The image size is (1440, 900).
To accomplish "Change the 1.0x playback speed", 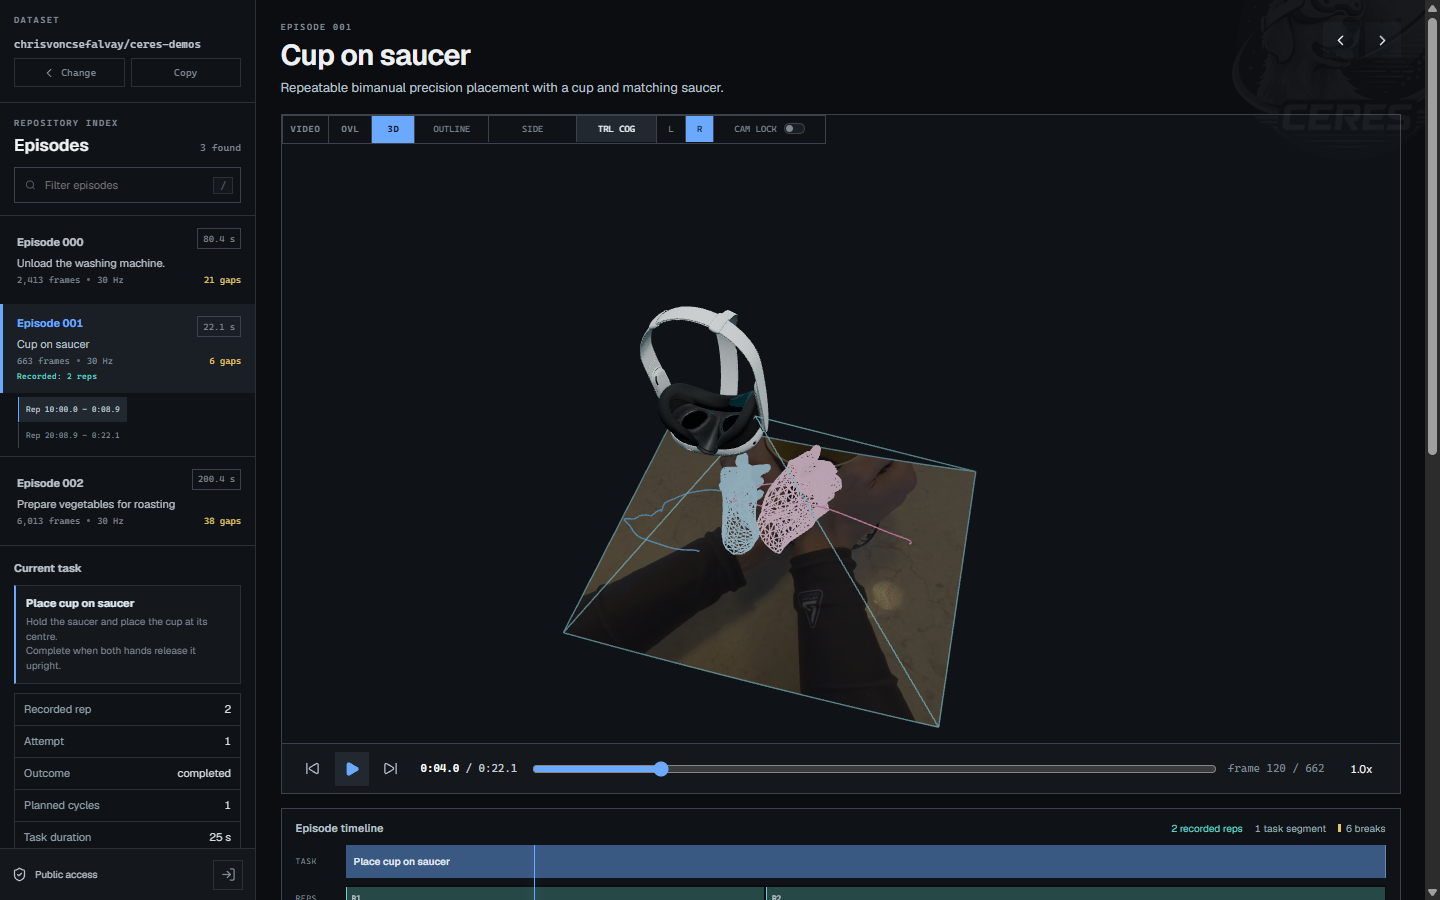I will [x=1361, y=769].
